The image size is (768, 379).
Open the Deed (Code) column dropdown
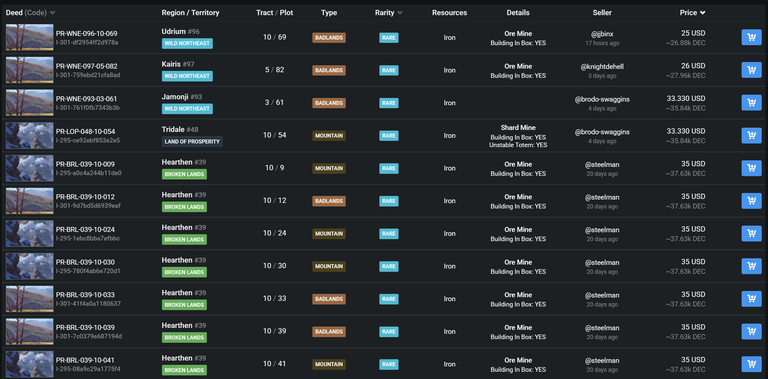point(52,13)
